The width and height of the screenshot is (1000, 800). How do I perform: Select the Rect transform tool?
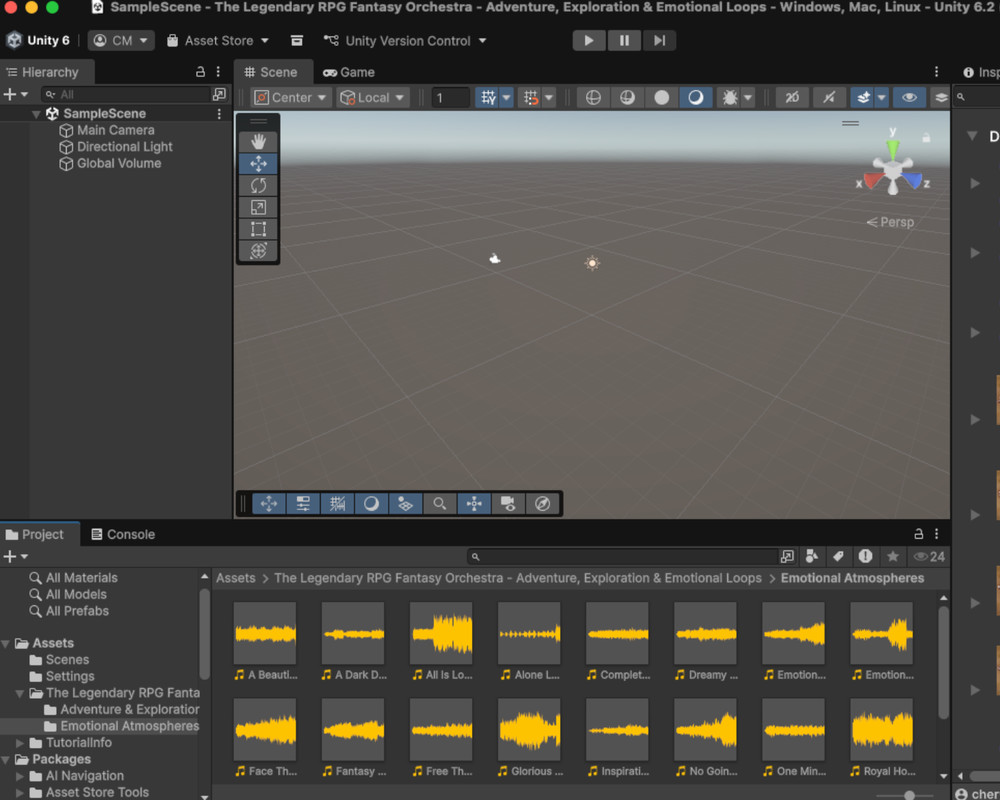258,230
